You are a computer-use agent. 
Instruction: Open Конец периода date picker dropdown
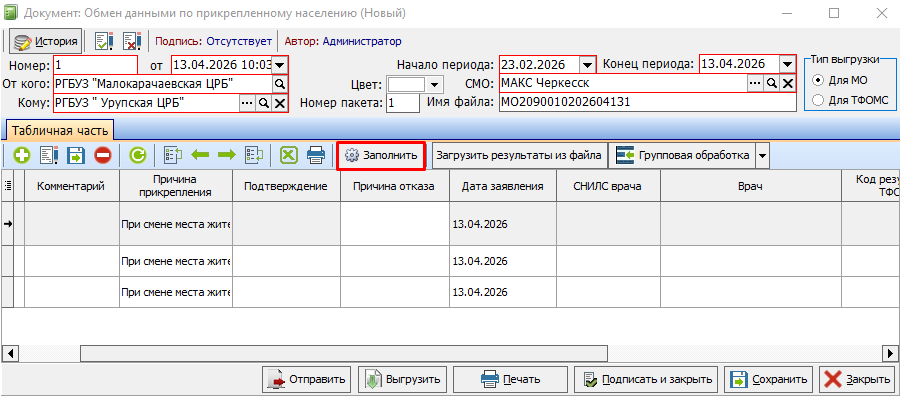click(x=787, y=64)
